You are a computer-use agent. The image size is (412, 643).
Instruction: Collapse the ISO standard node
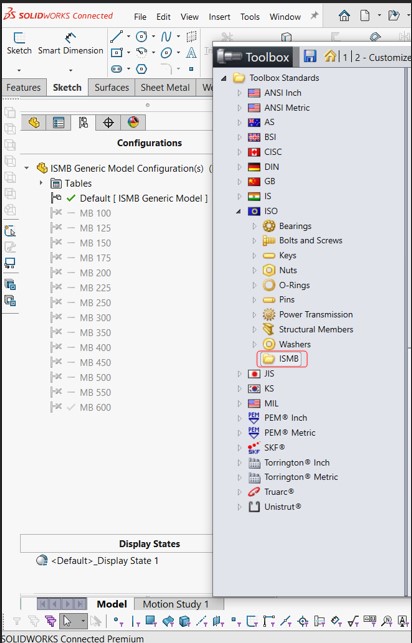(239, 211)
